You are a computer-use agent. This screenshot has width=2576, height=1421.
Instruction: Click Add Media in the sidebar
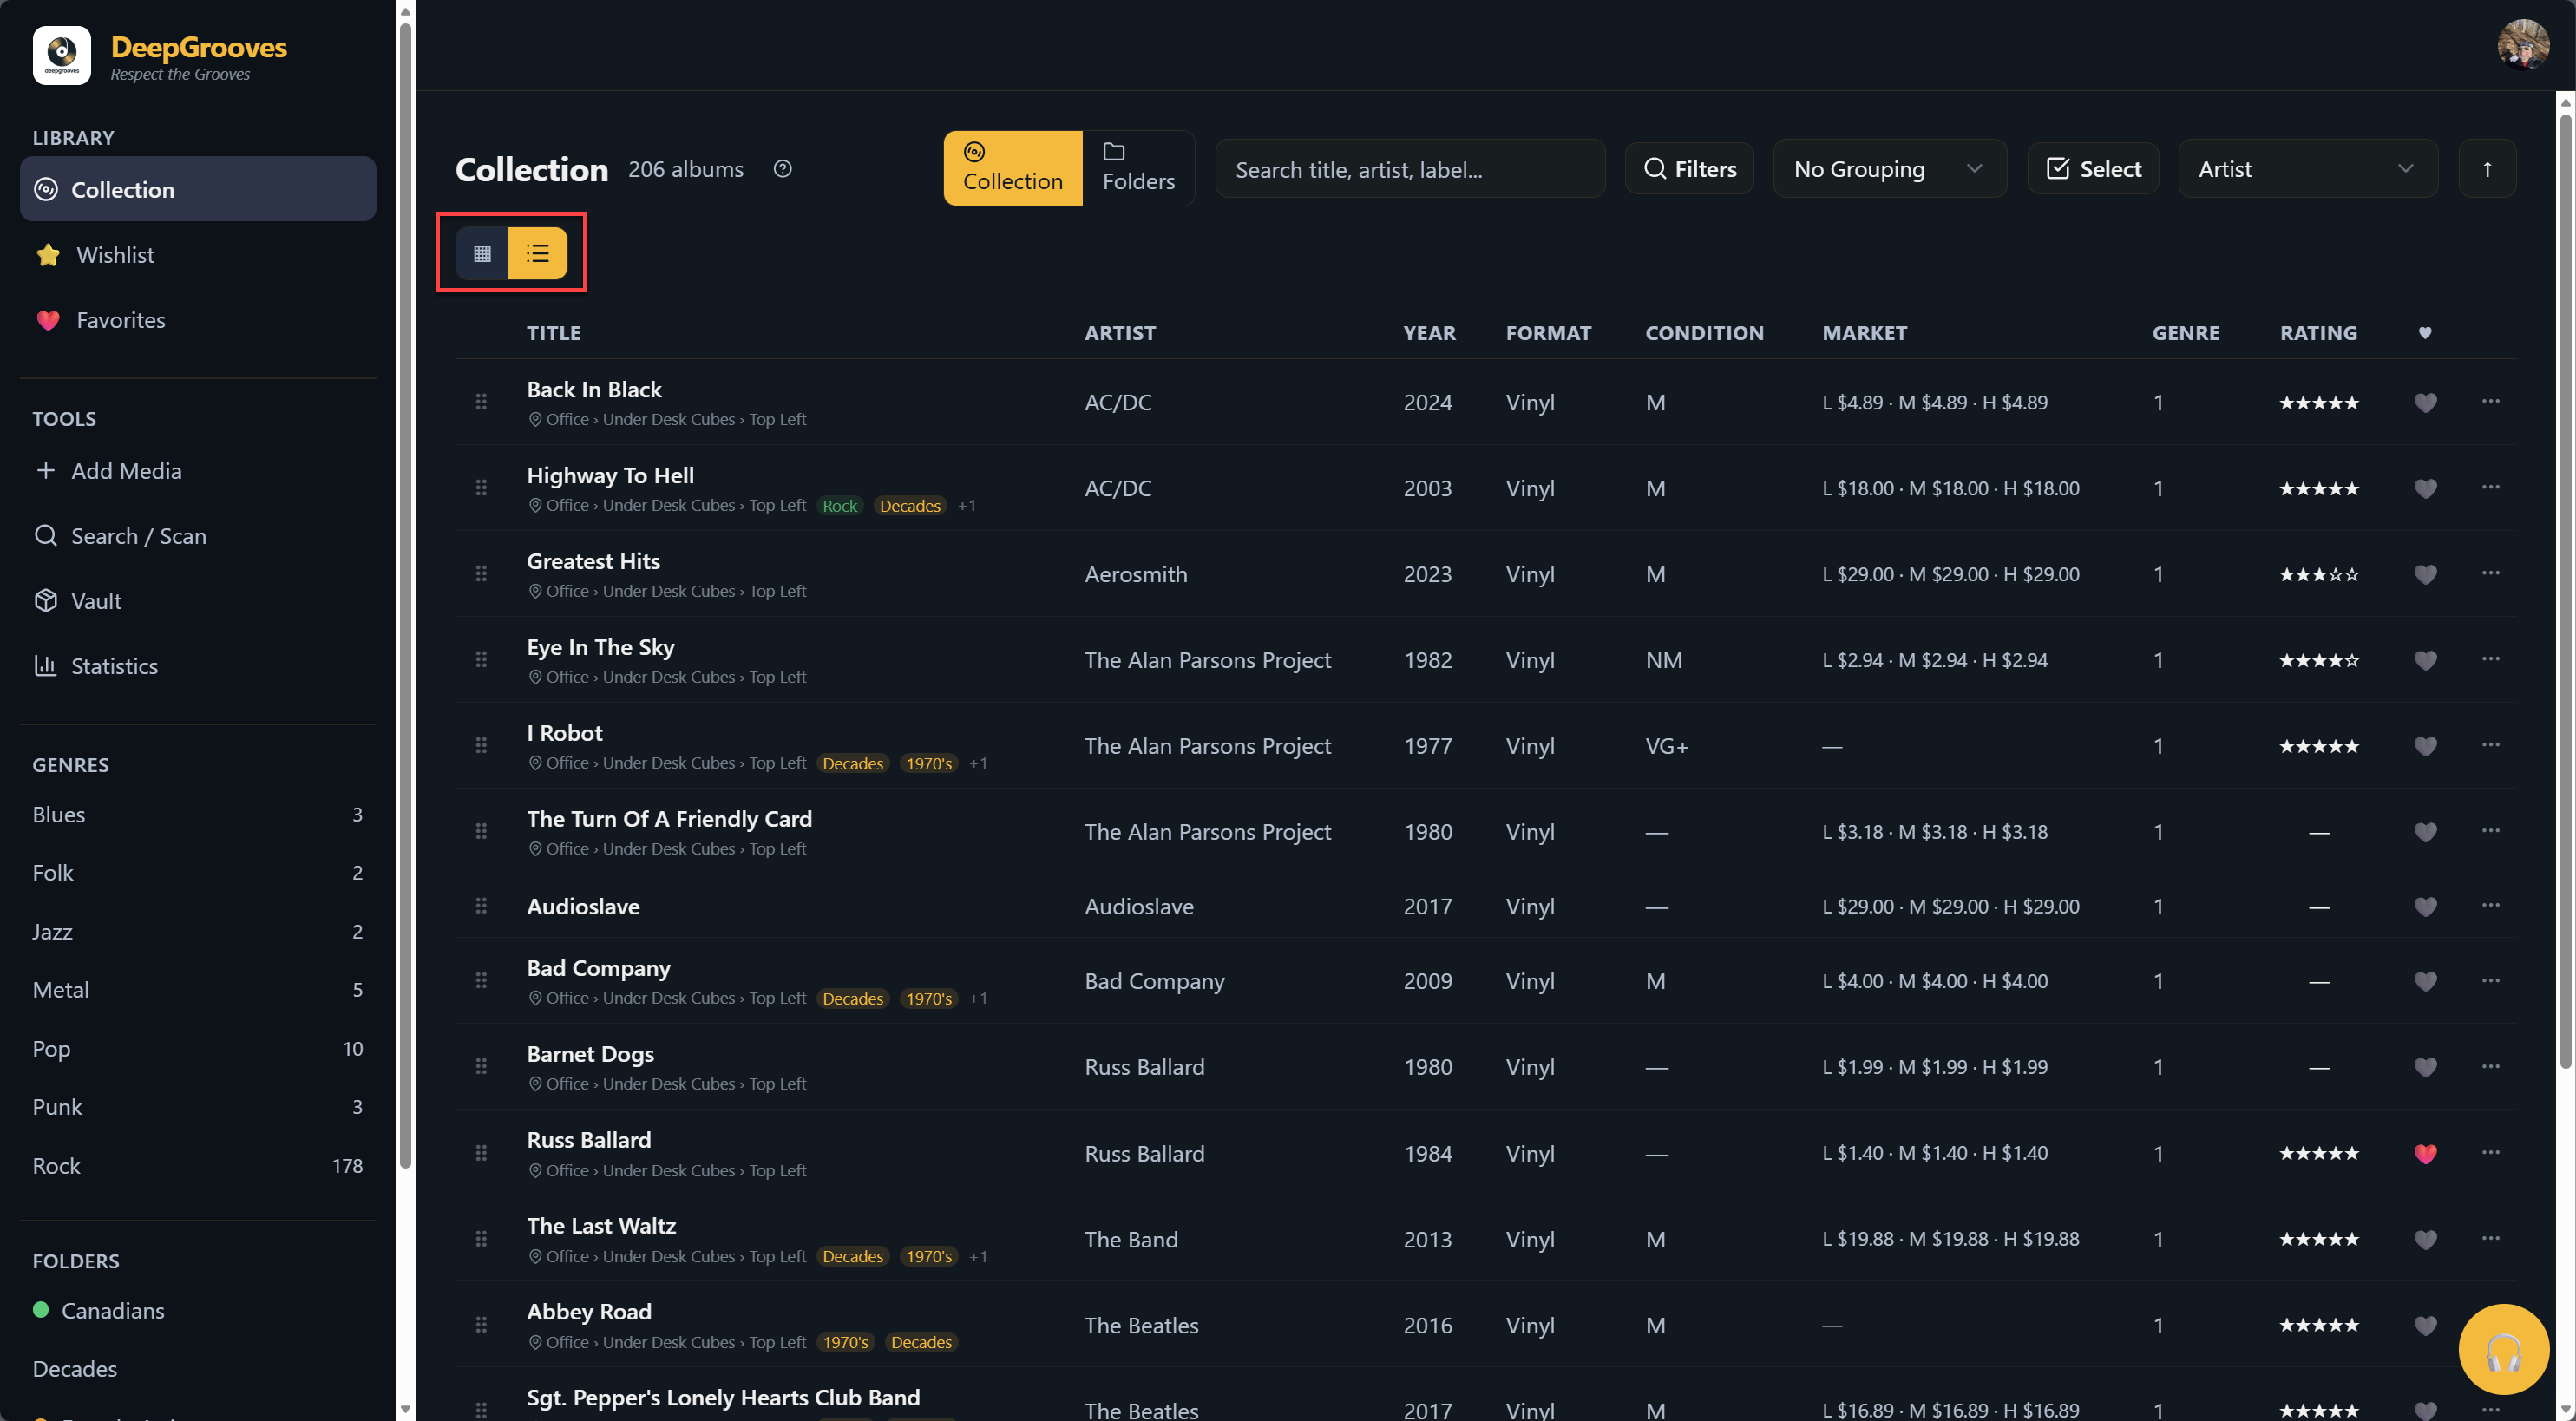tap(198, 471)
